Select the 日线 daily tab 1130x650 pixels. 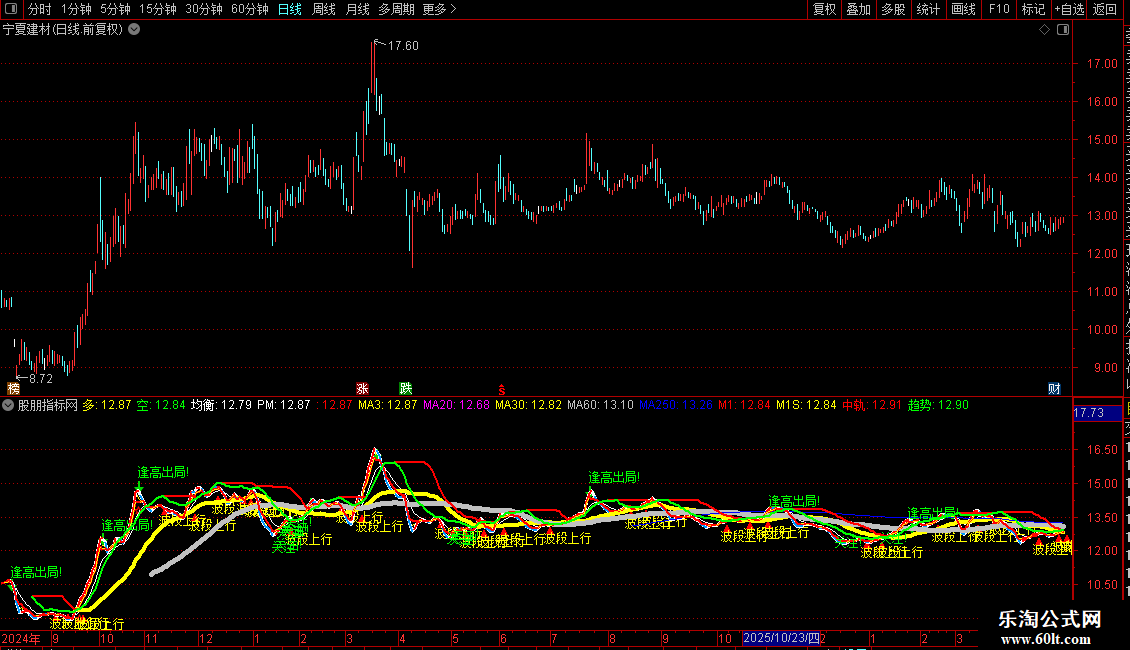pos(290,9)
